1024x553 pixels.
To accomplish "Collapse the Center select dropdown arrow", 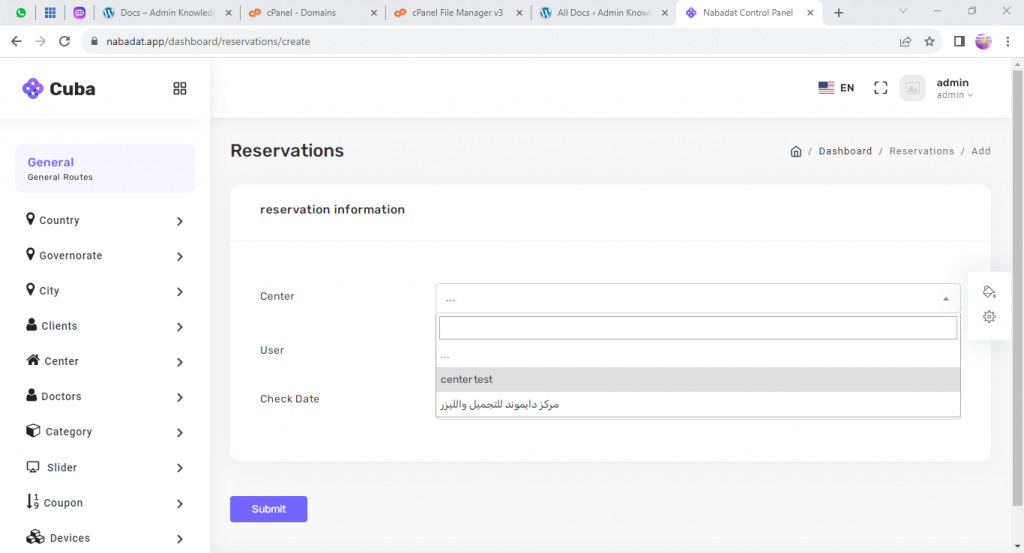I will pos(945,299).
